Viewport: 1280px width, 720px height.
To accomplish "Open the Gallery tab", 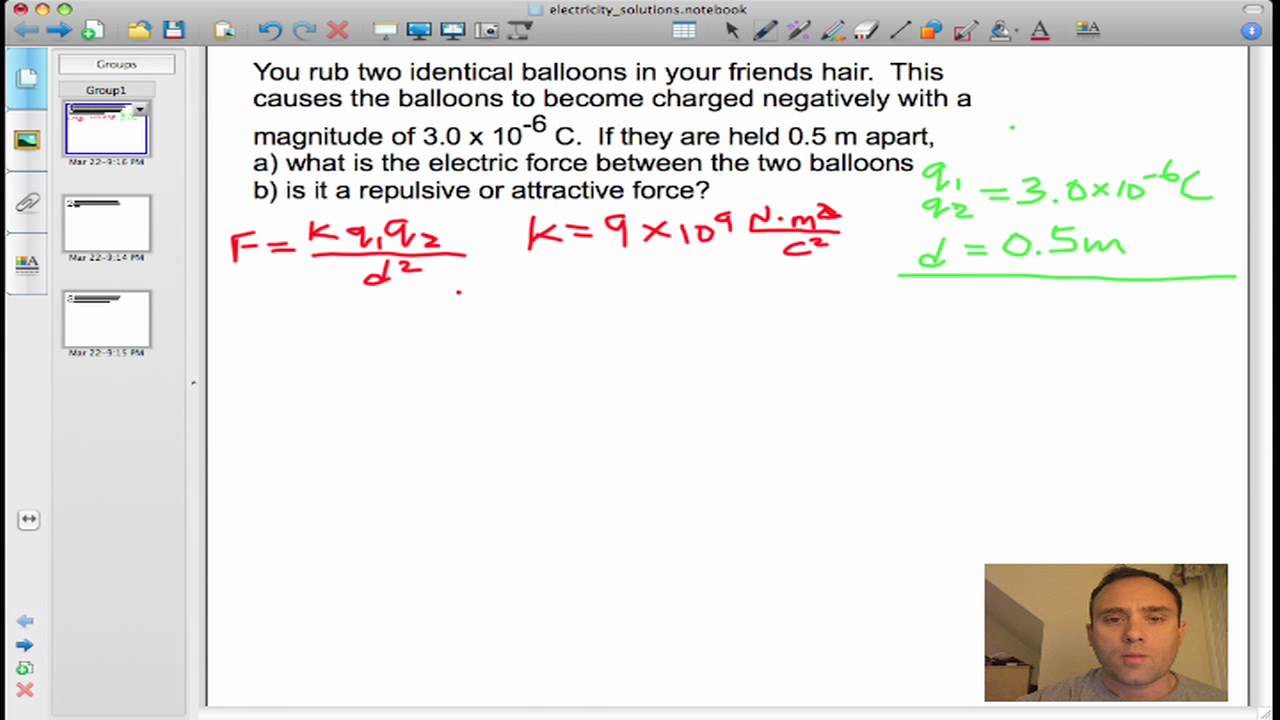I will pos(27,139).
